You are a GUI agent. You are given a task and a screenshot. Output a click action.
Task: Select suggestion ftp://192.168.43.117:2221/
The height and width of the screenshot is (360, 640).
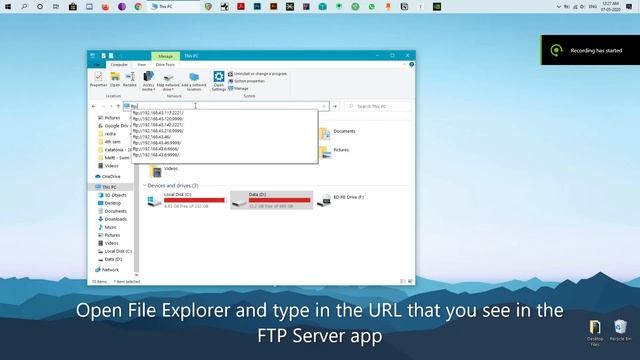coord(158,113)
